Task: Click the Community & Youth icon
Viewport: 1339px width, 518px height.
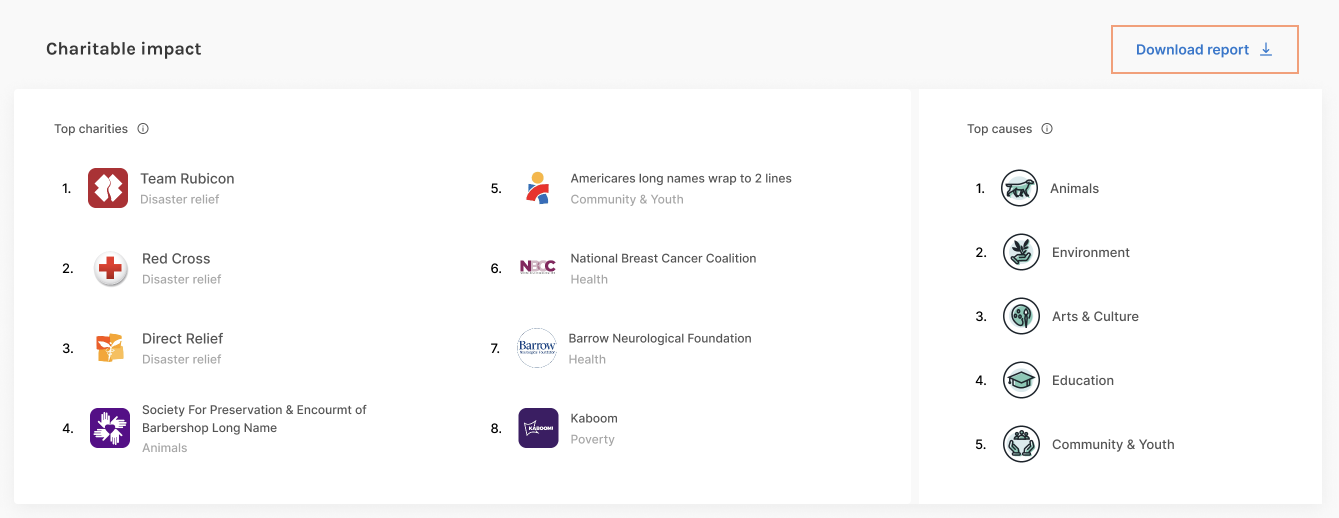Action: point(1021,444)
